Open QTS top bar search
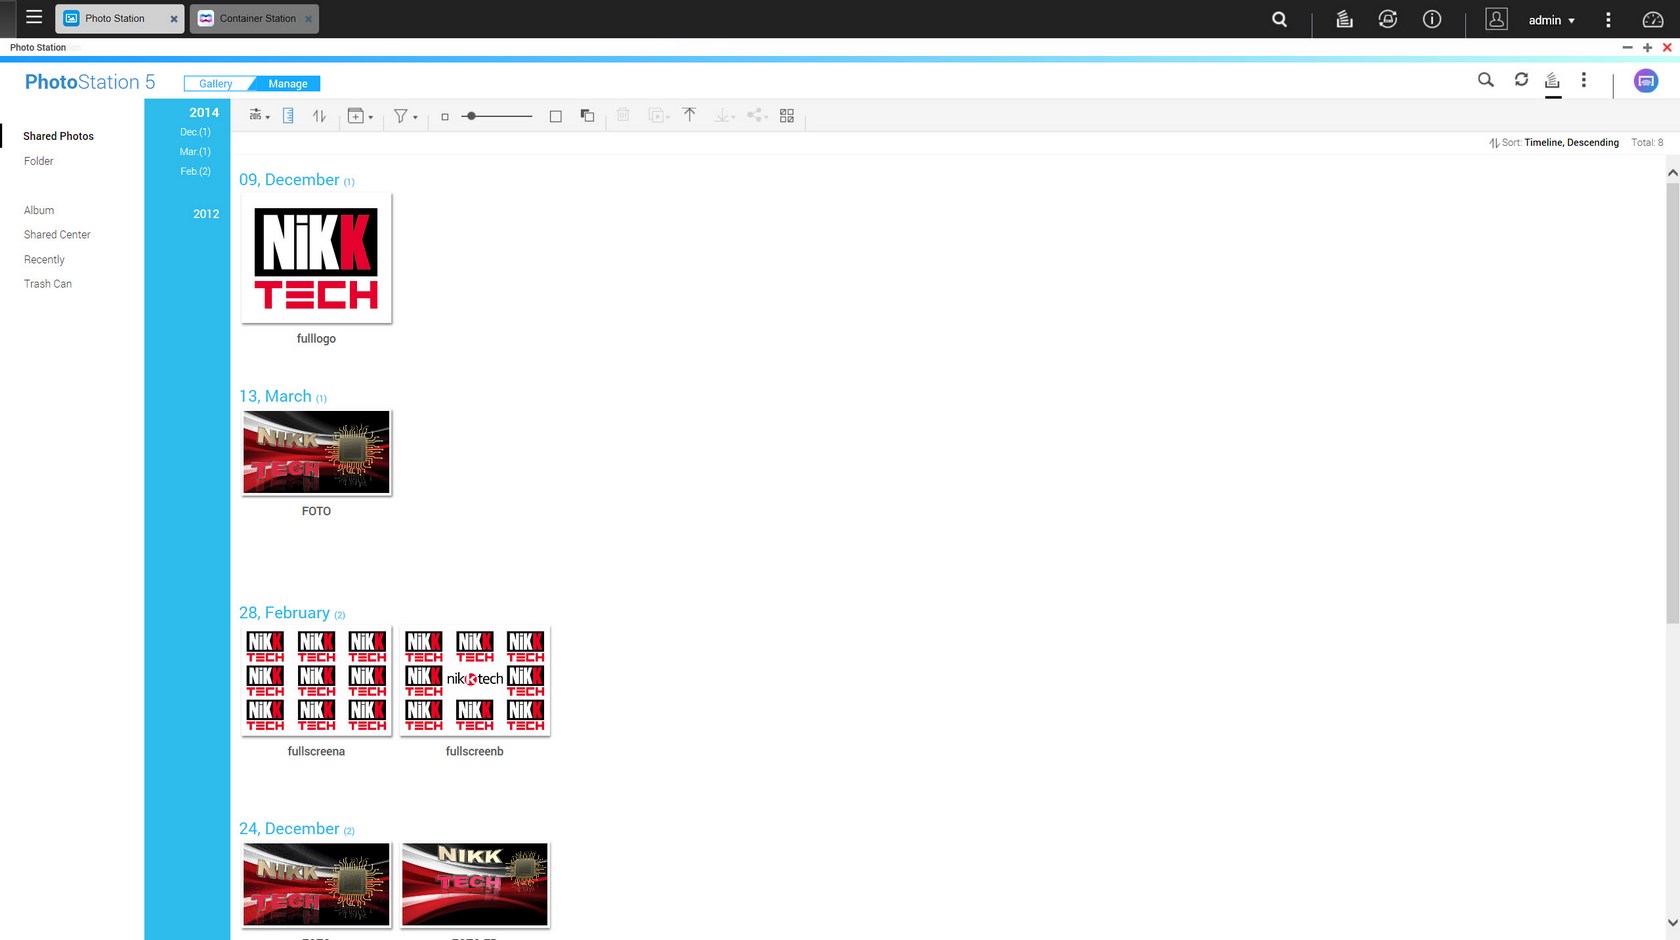Viewport: 1680px width, 940px height. pyautogui.click(x=1279, y=19)
